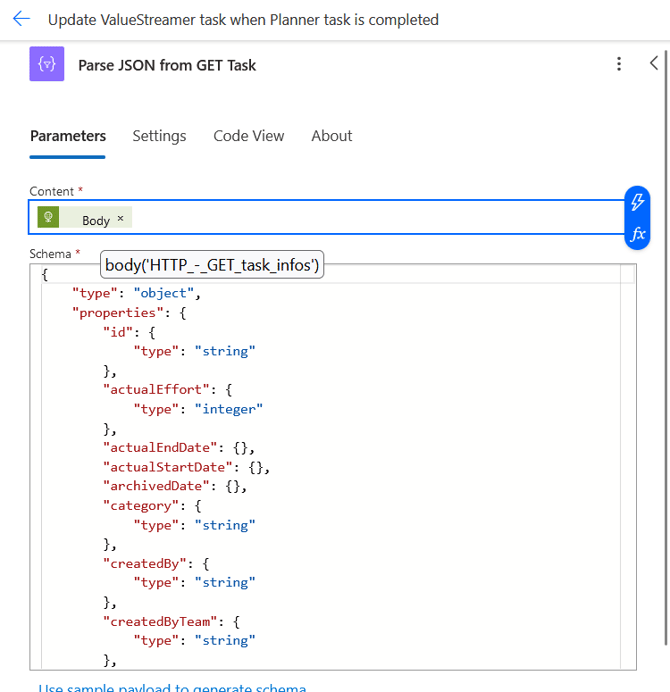Open the fx expression editor

(636, 235)
